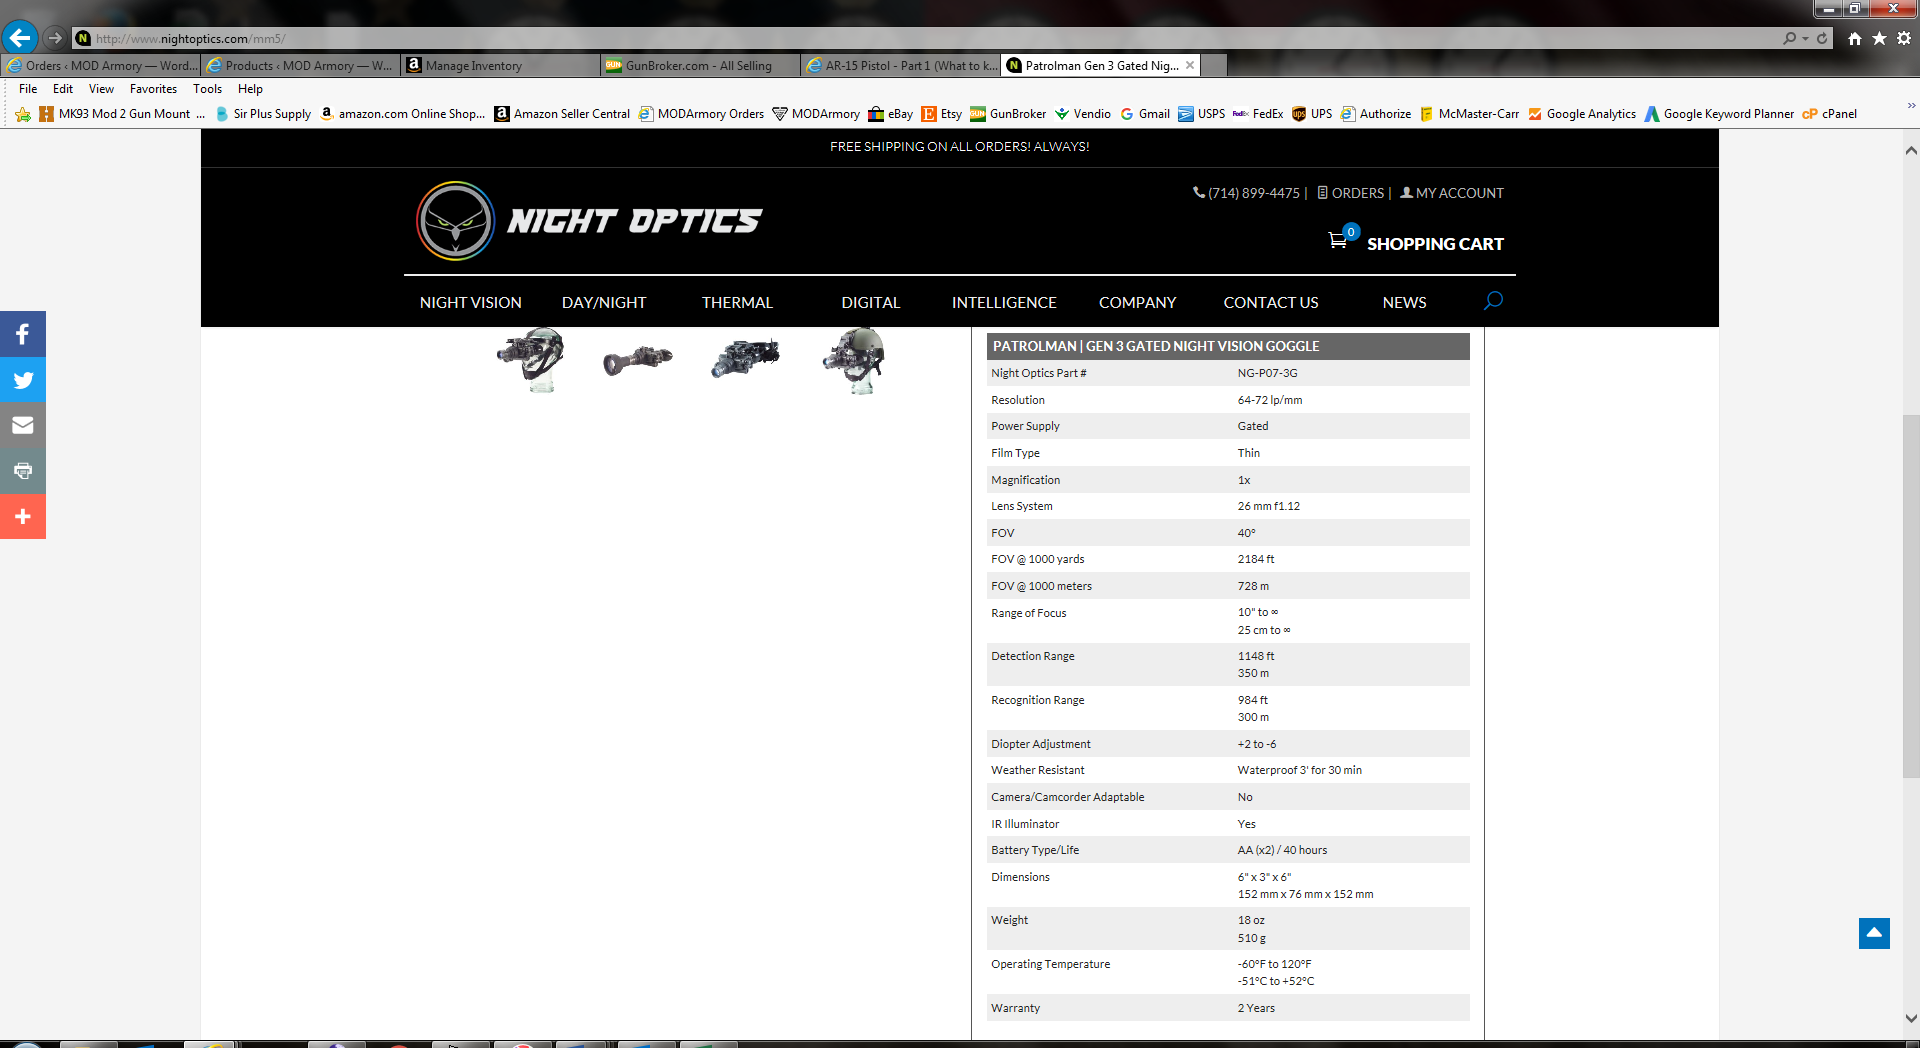Open the Favorites menu
Viewport: 1920px width, 1048px height.
(x=153, y=89)
